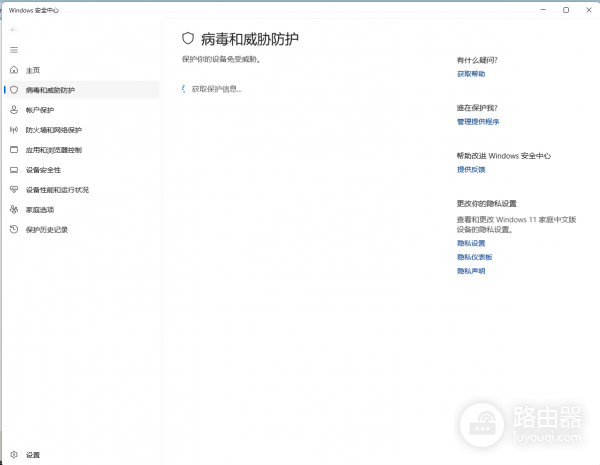Close the Windows 安全中心 window
The height and width of the screenshot is (465, 600).
589,10
